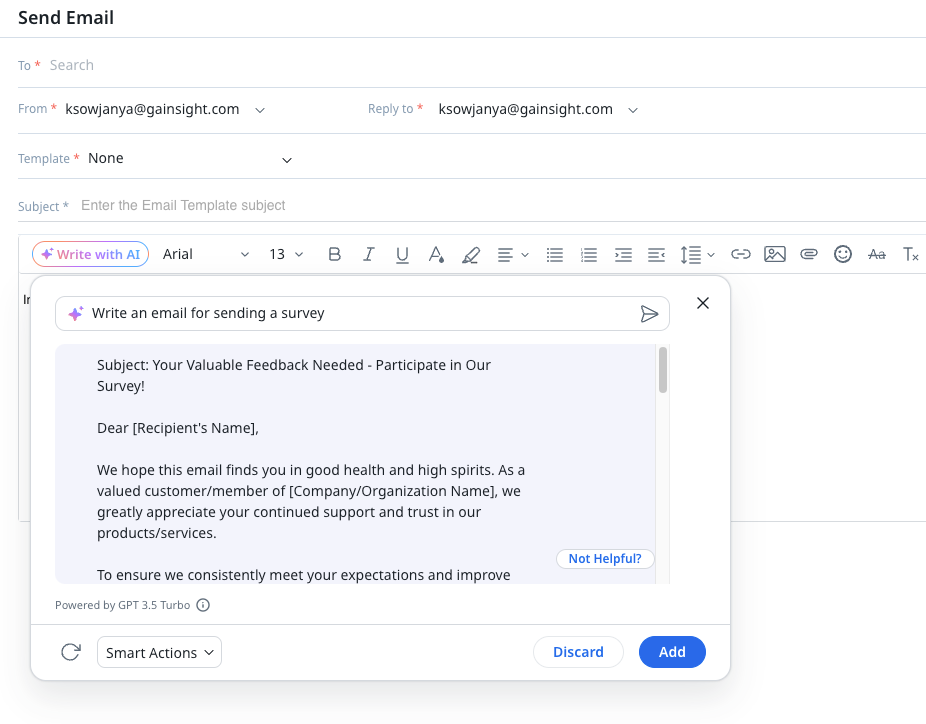Clear text formatting
Image resolution: width=926 pixels, height=724 pixels.
[x=911, y=255]
